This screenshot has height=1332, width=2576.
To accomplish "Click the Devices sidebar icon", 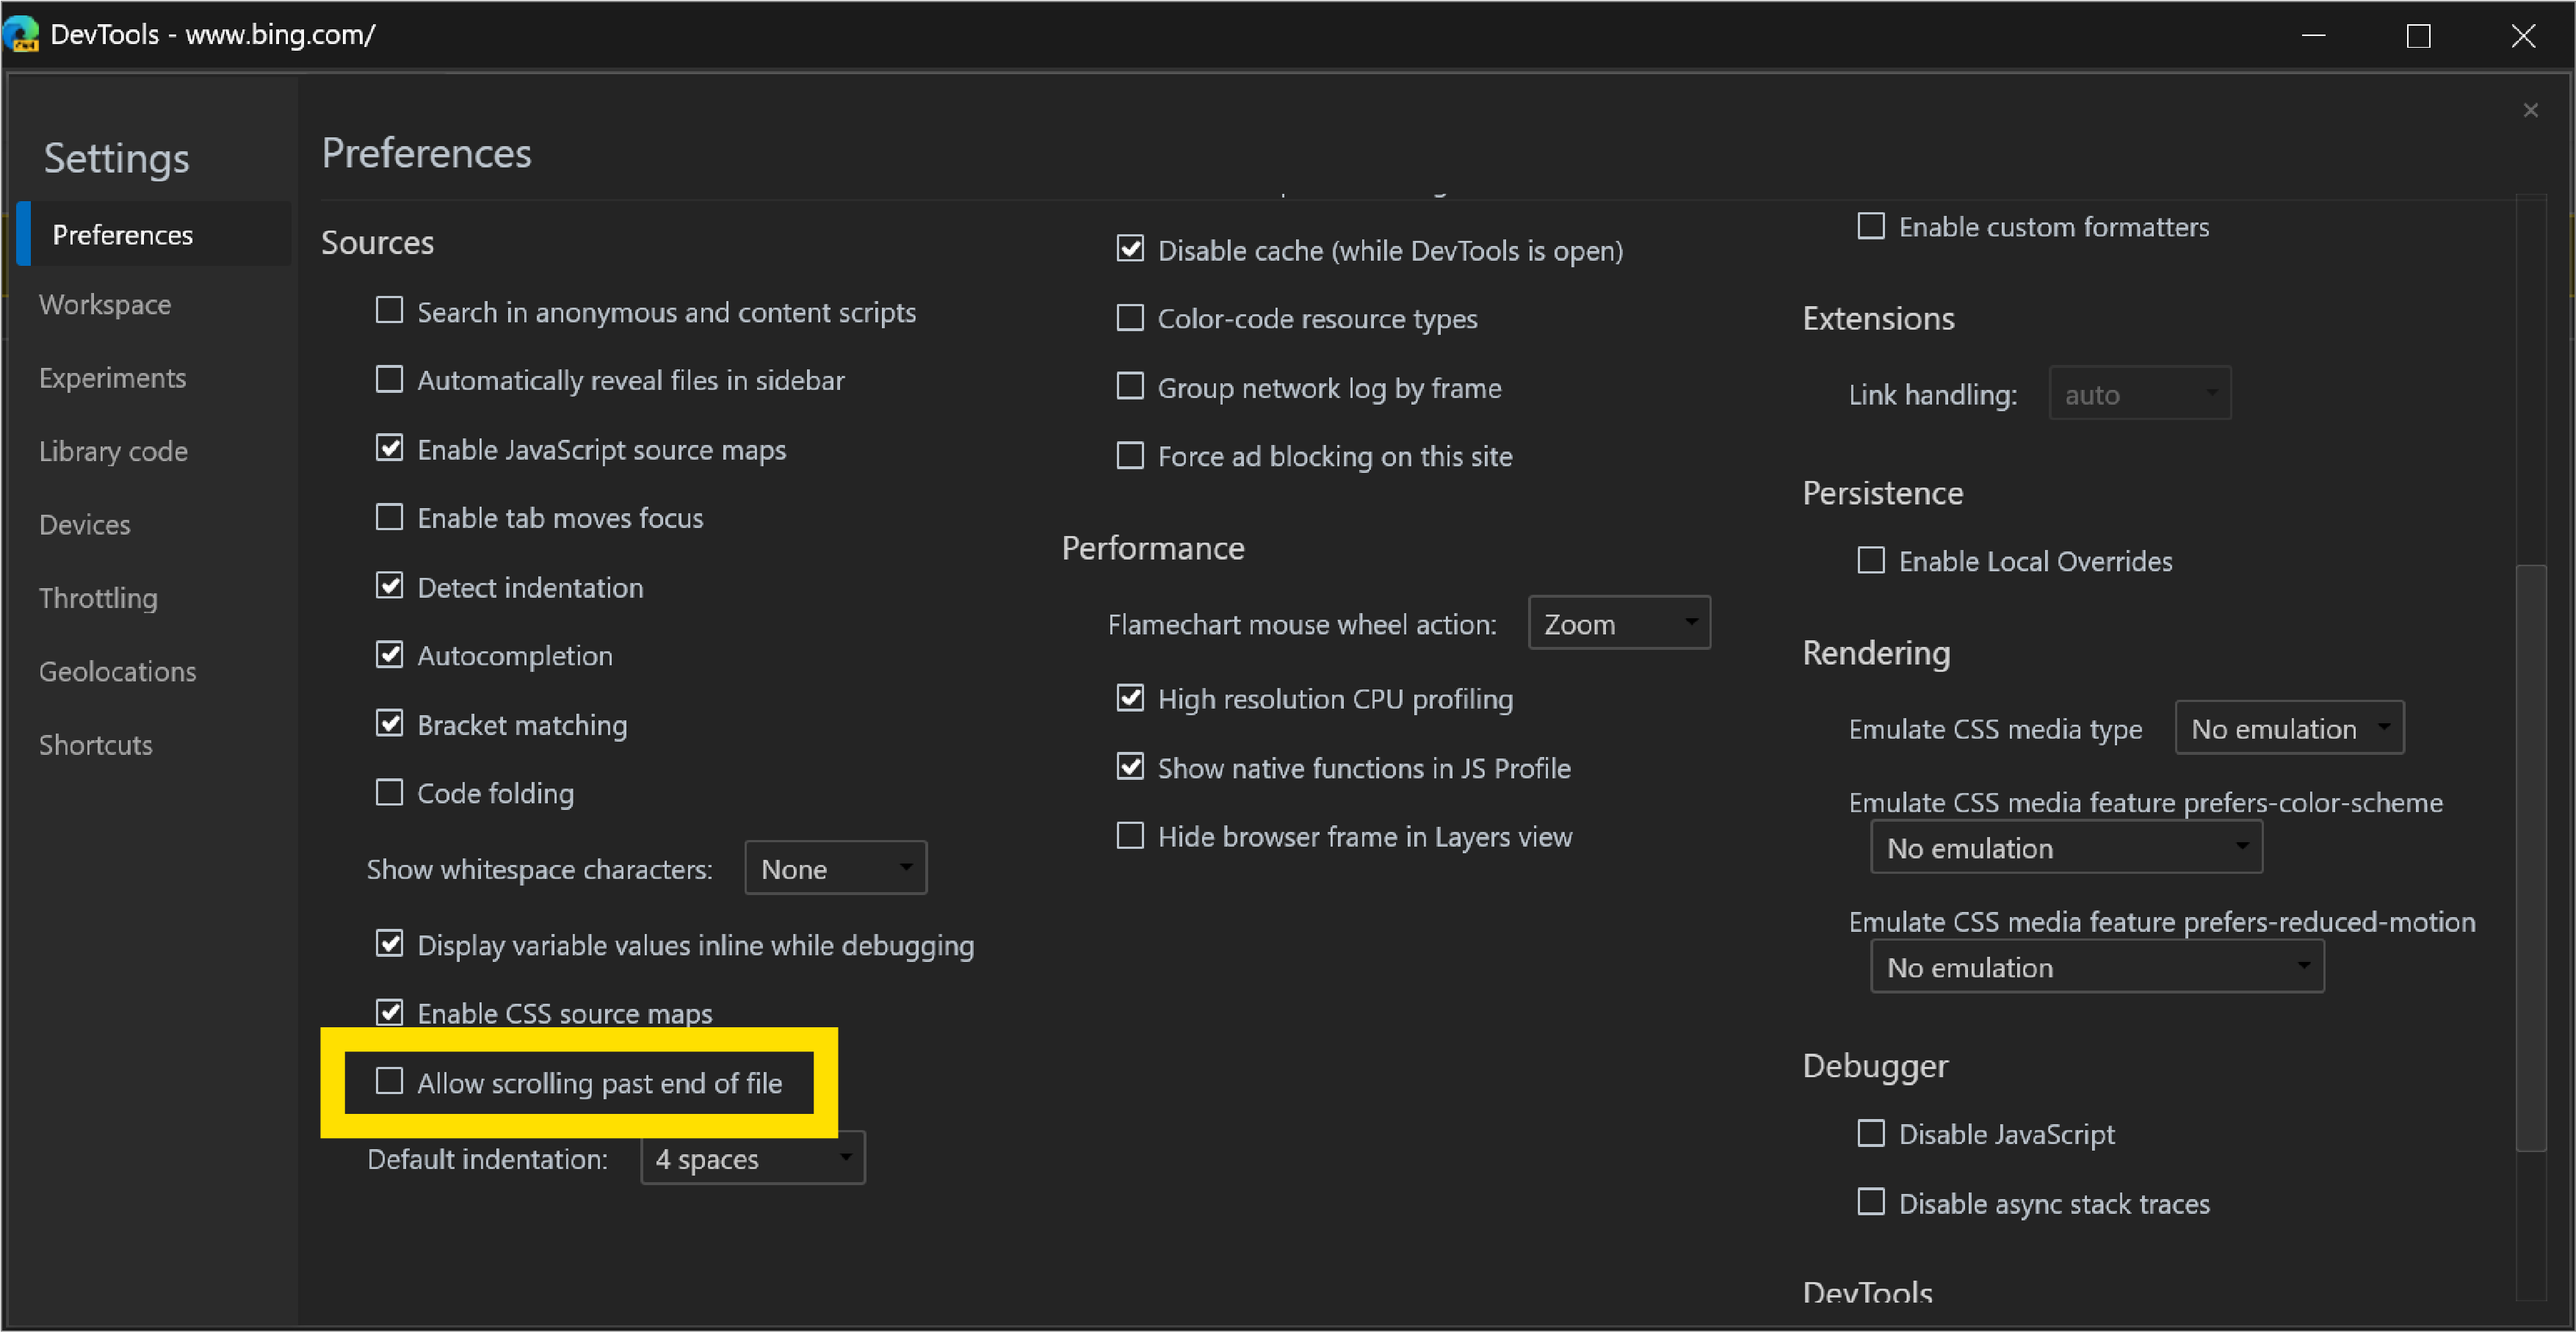I will [x=85, y=524].
